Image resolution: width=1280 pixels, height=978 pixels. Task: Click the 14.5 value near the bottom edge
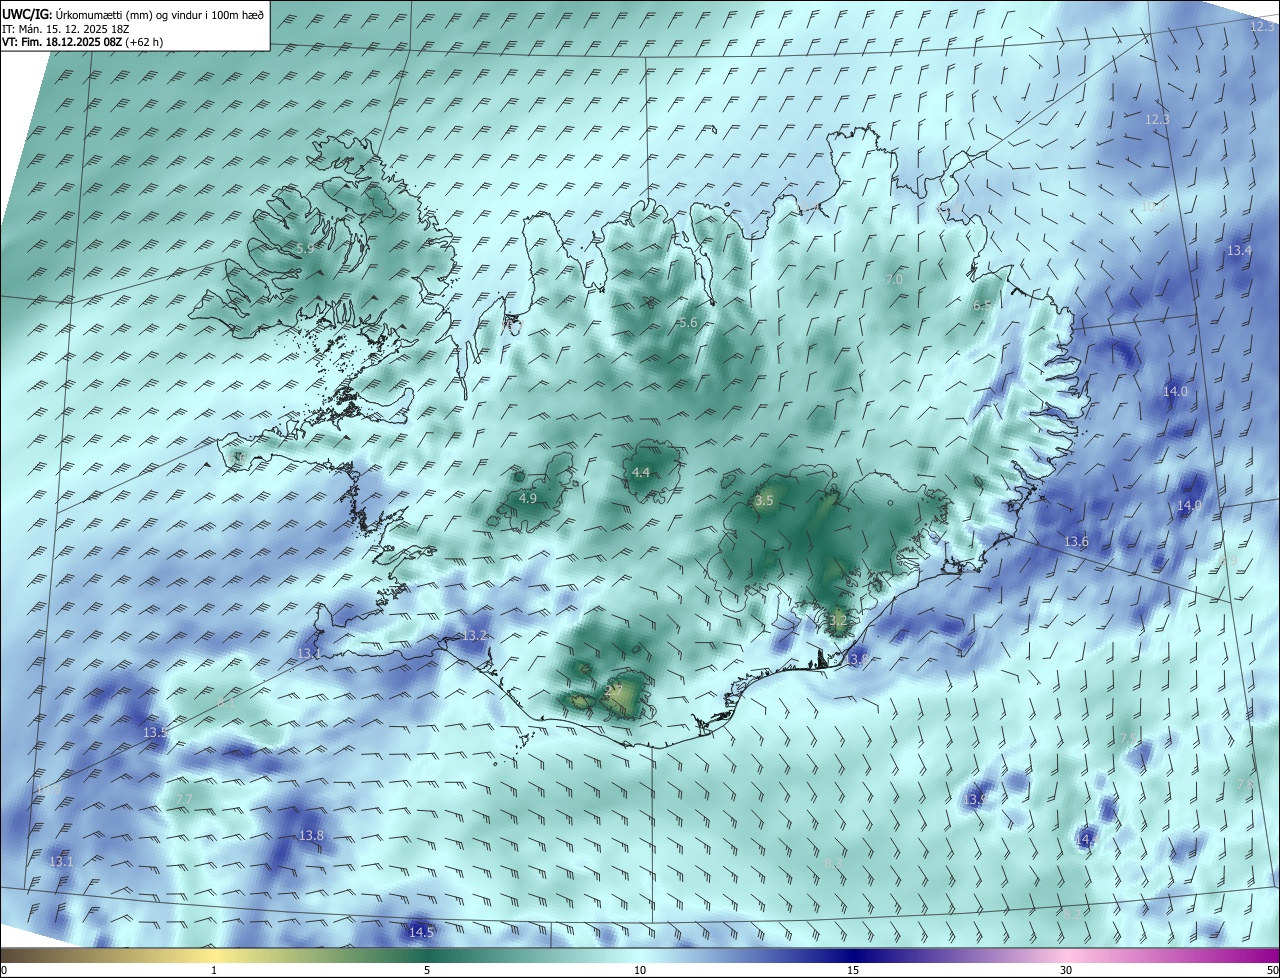421,932
